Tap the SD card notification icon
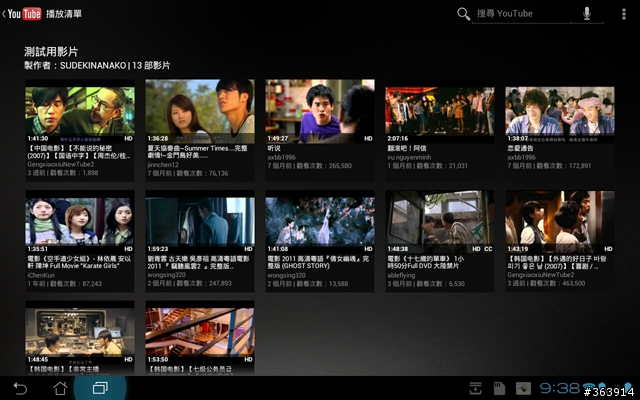The width and height of the screenshot is (640, 400). [x=499, y=388]
